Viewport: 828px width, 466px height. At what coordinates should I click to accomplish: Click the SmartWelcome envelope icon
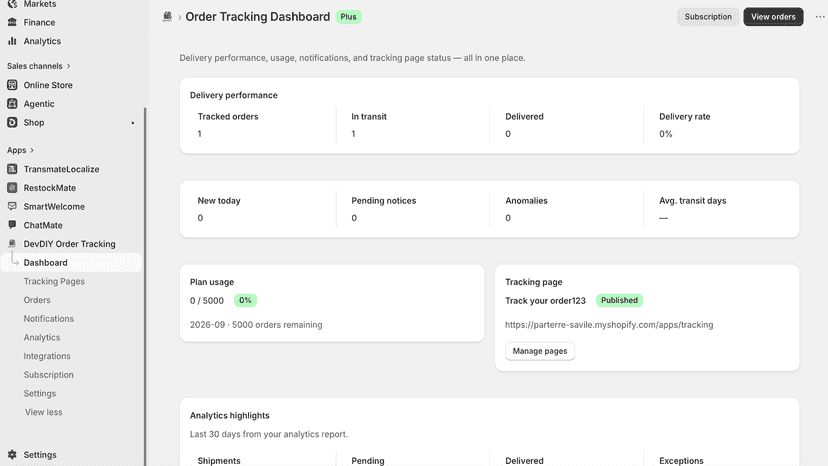coord(12,206)
